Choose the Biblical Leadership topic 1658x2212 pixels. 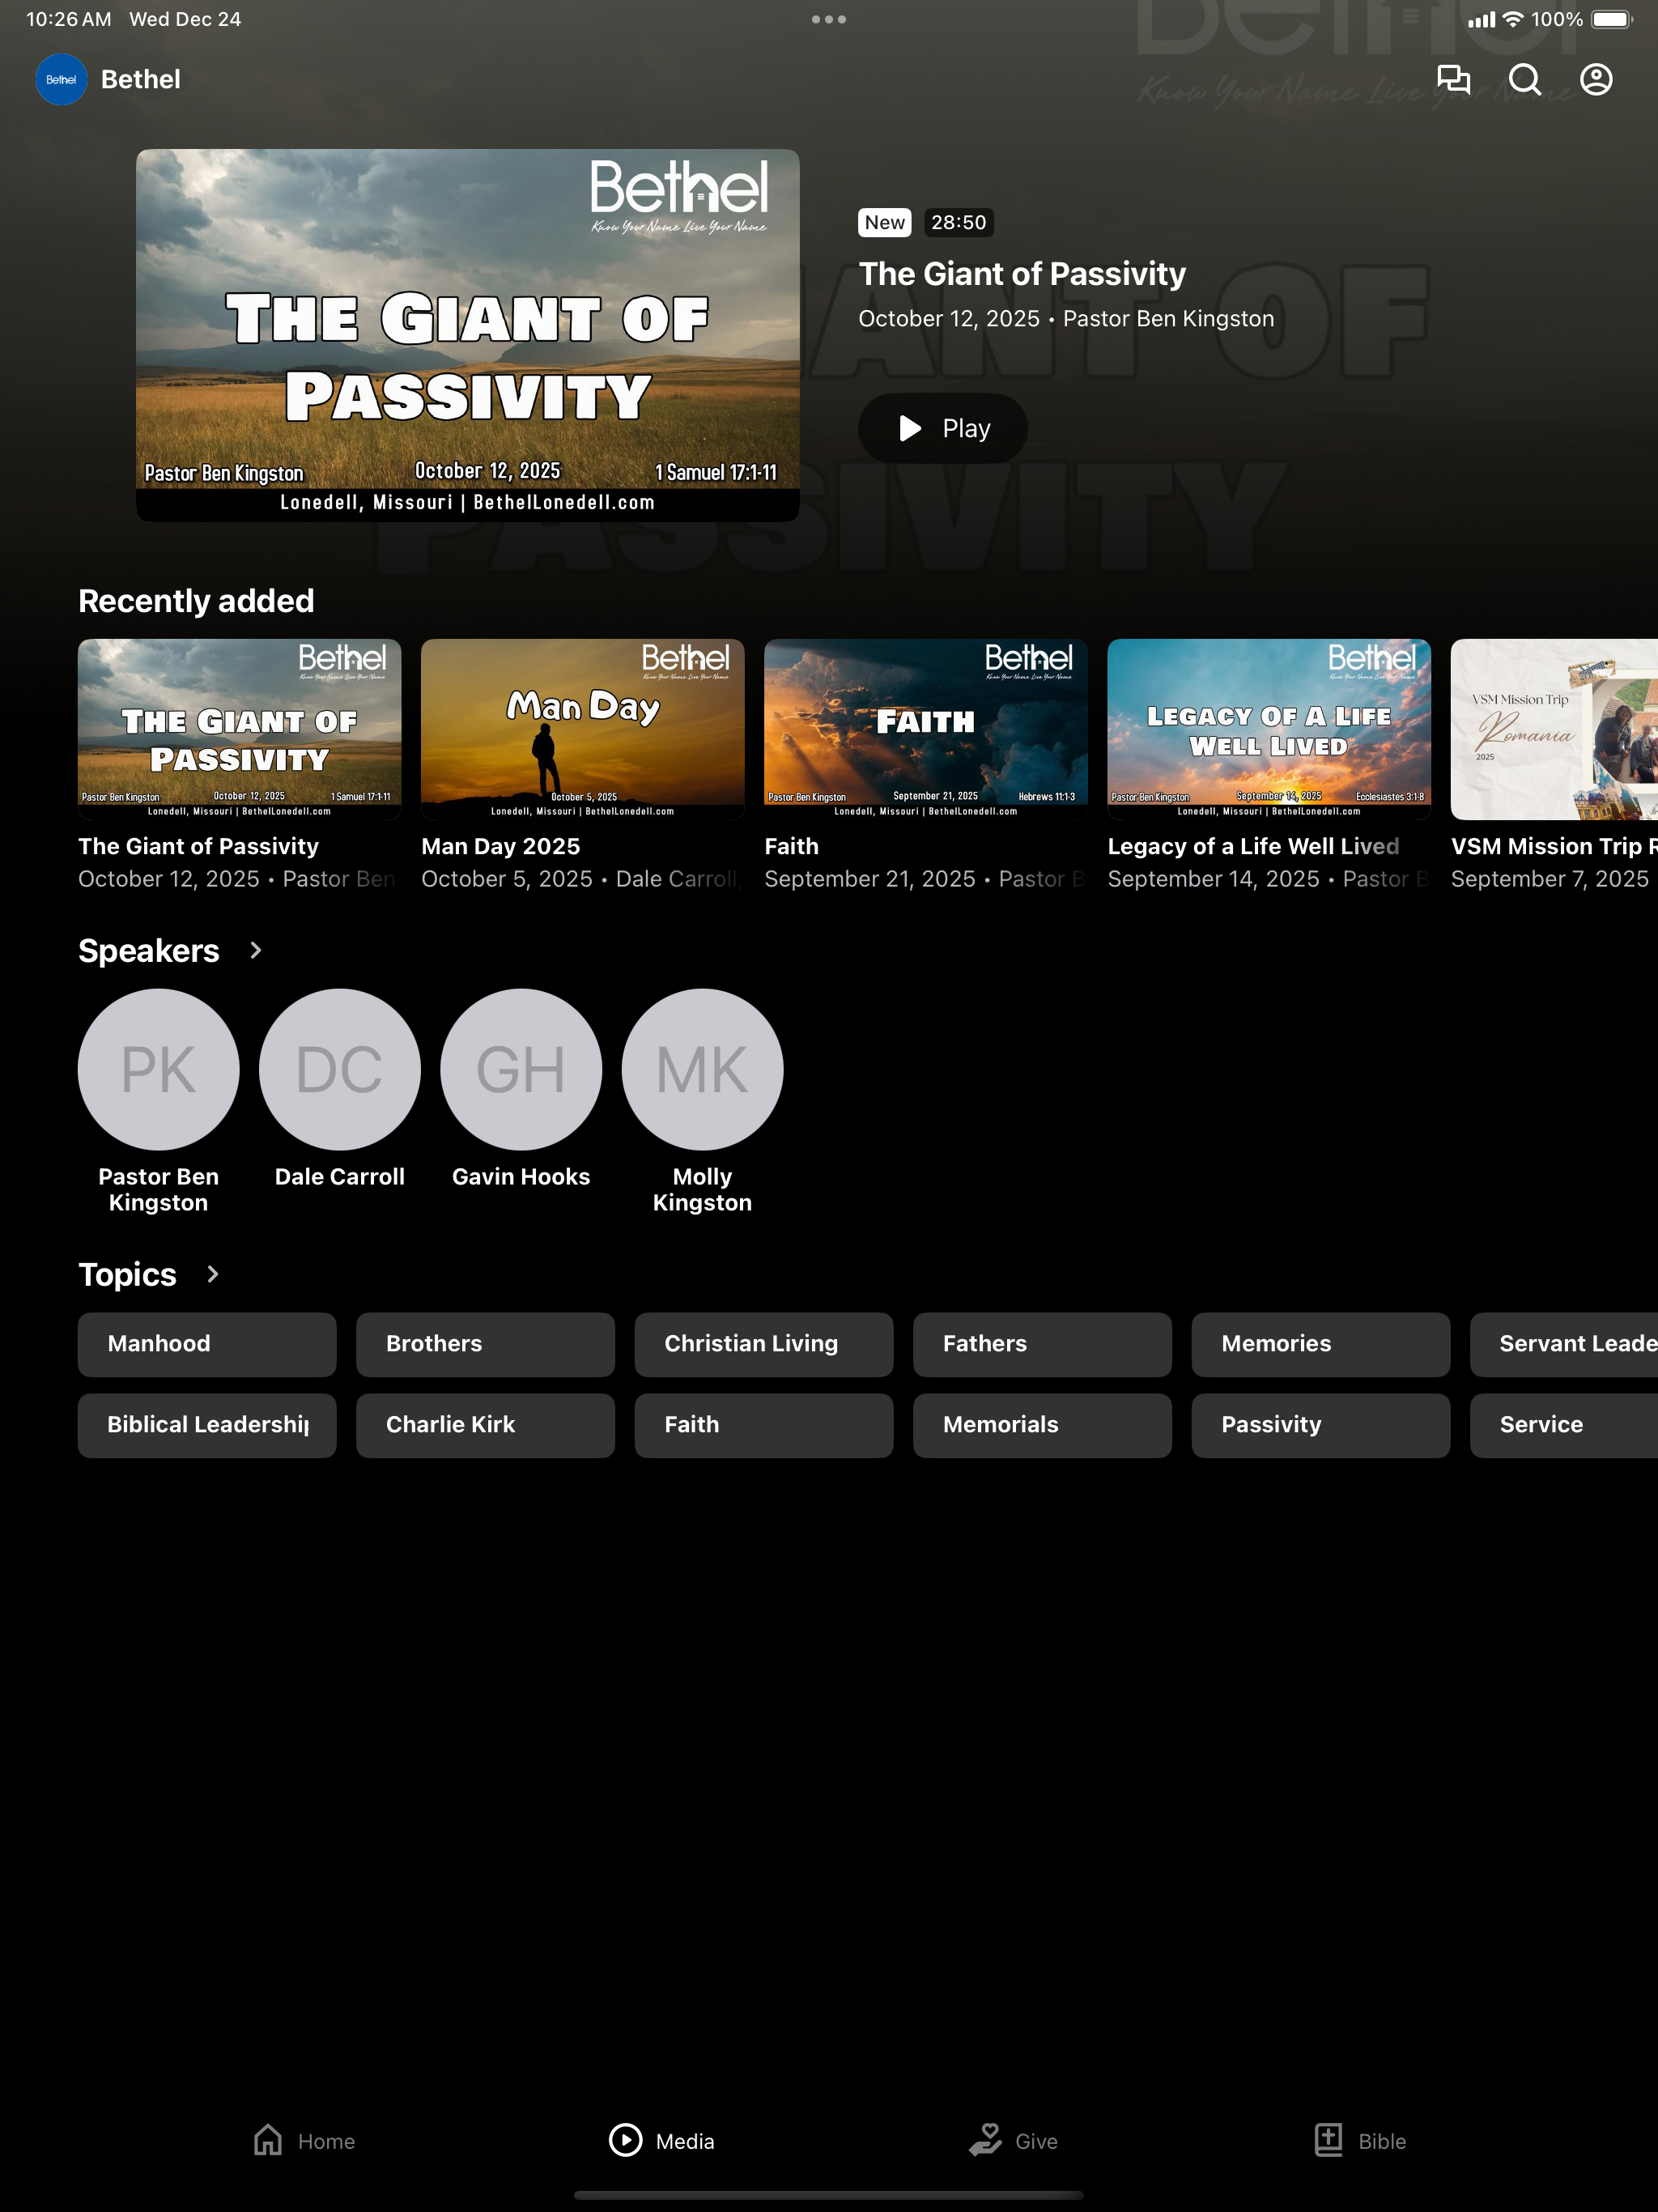[x=207, y=1425]
